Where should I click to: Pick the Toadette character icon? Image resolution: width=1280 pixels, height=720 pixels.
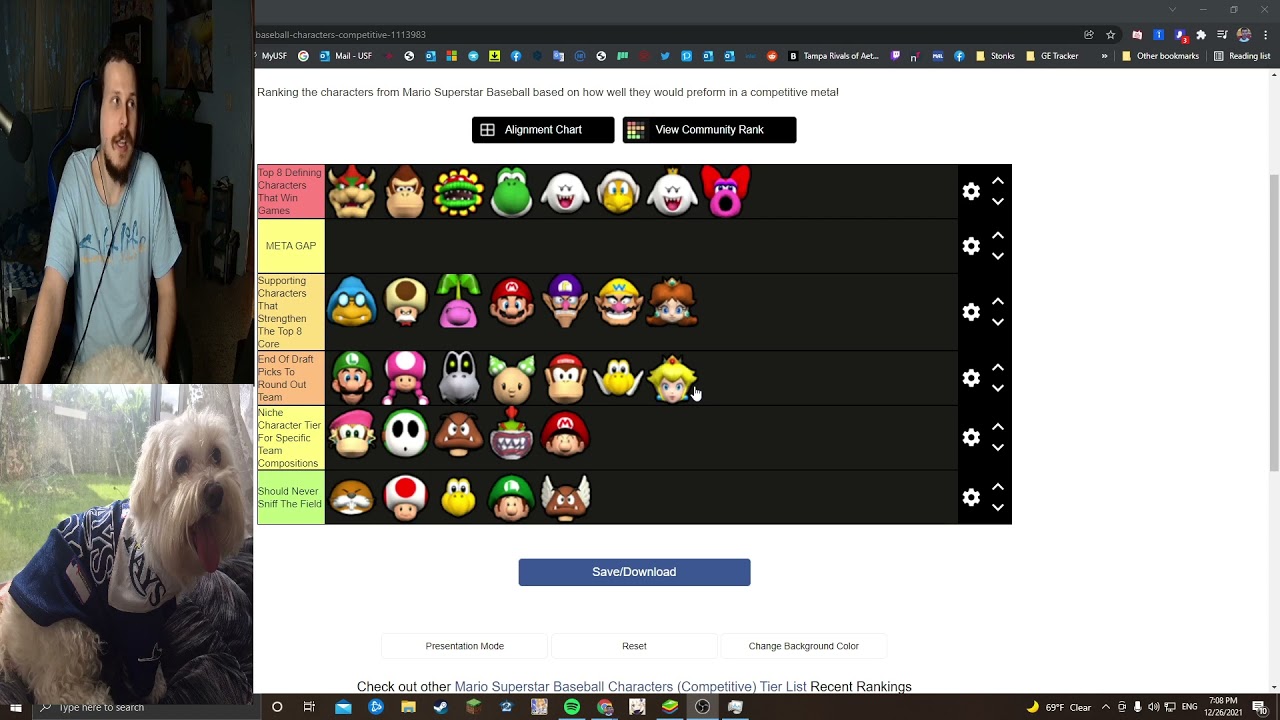(405, 378)
